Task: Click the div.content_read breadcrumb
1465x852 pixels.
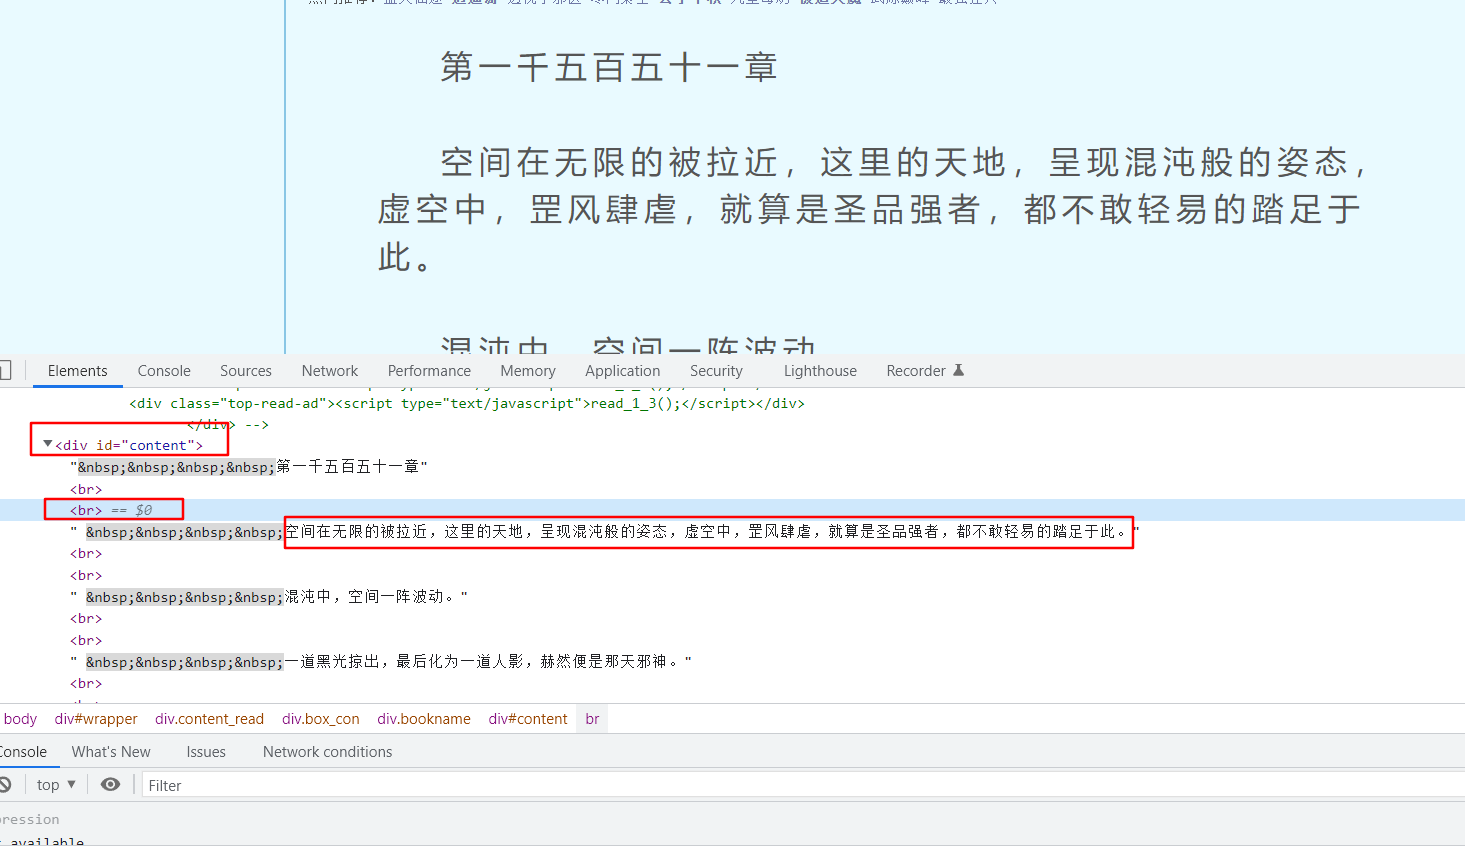Action: (x=209, y=719)
